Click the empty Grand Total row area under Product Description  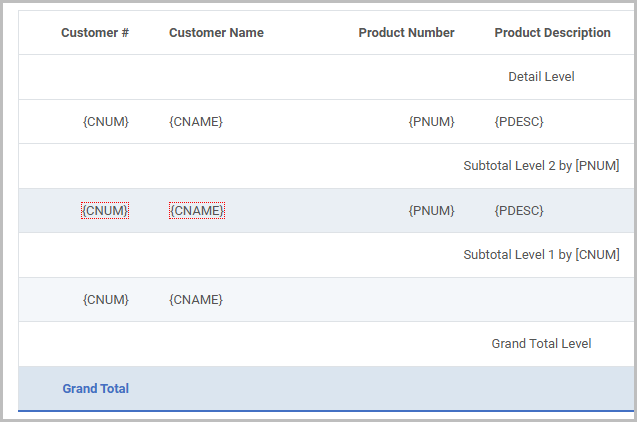pyautogui.click(x=552, y=389)
